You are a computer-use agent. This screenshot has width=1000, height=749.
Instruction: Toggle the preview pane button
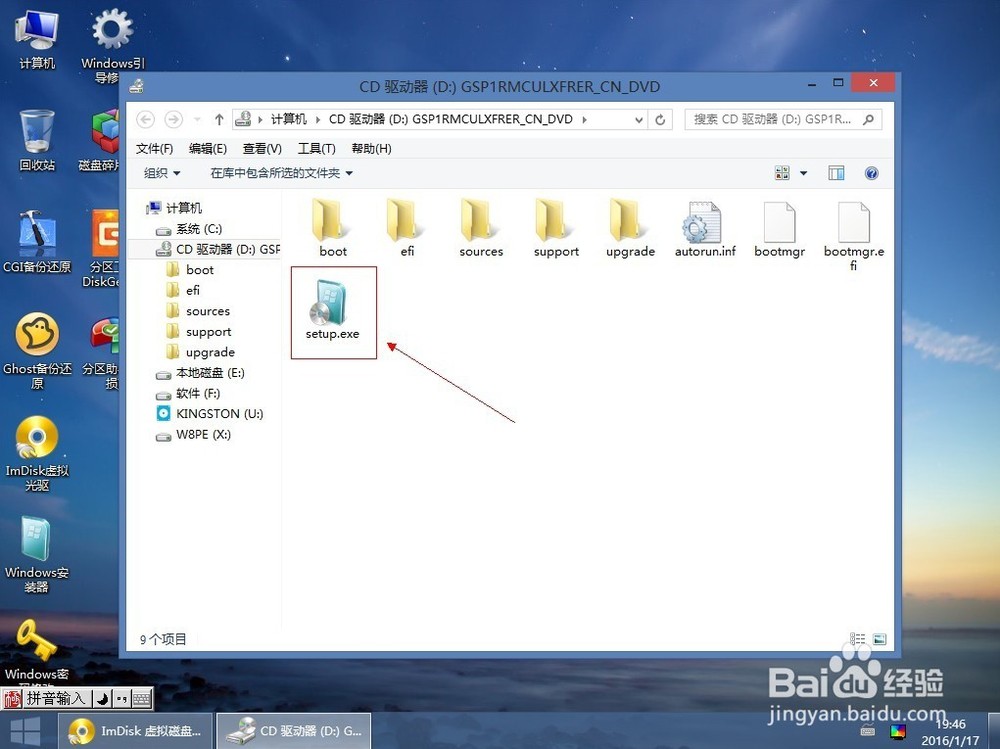click(836, 173)
